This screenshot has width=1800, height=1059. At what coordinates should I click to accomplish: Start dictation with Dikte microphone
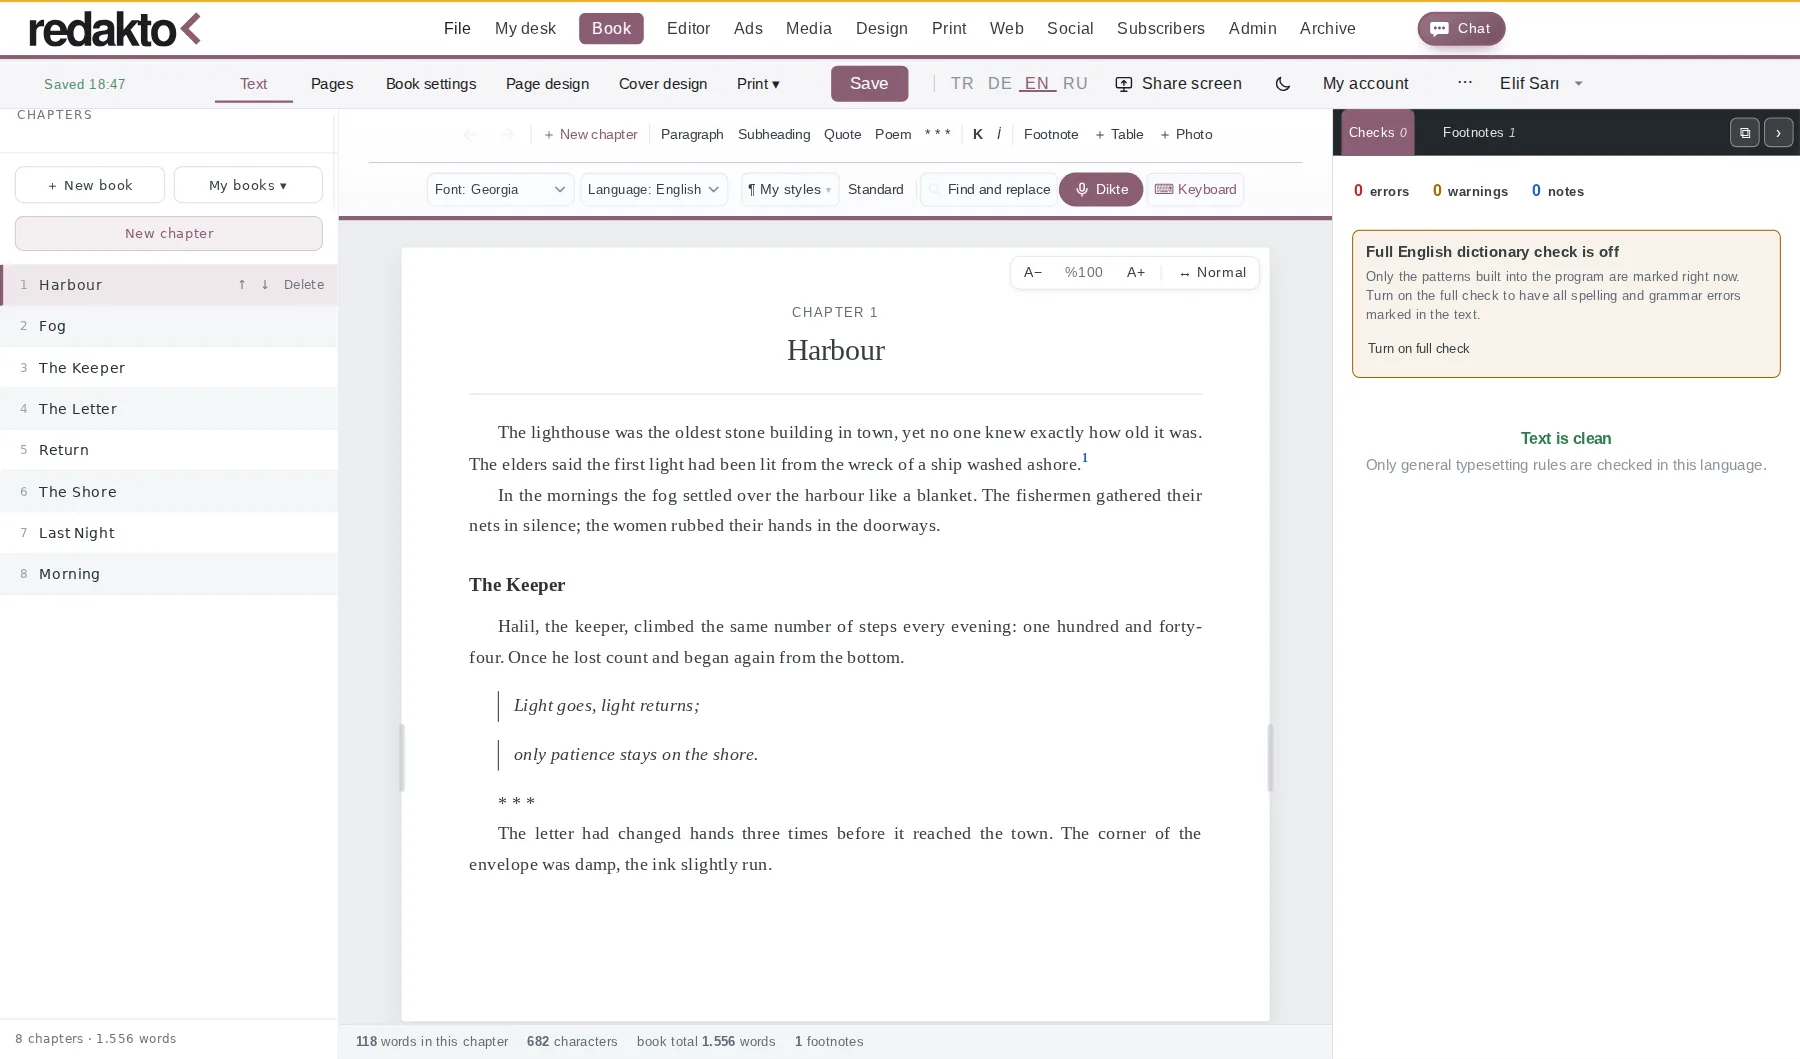tap(1101, 189)
